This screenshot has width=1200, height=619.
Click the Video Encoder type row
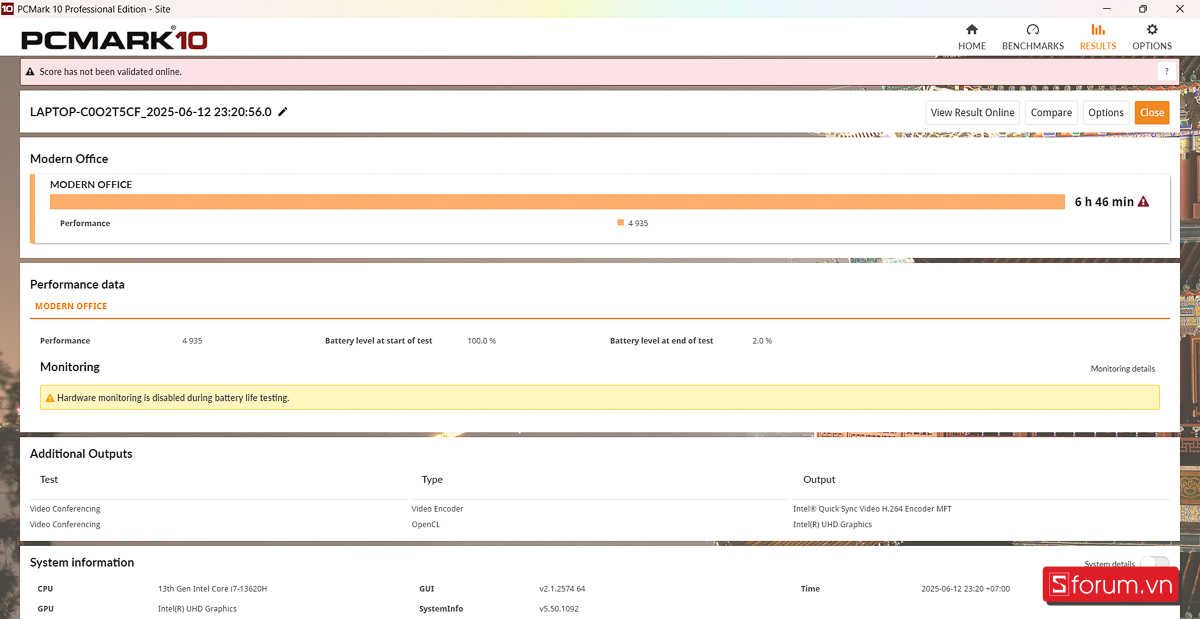coord(437,509)
